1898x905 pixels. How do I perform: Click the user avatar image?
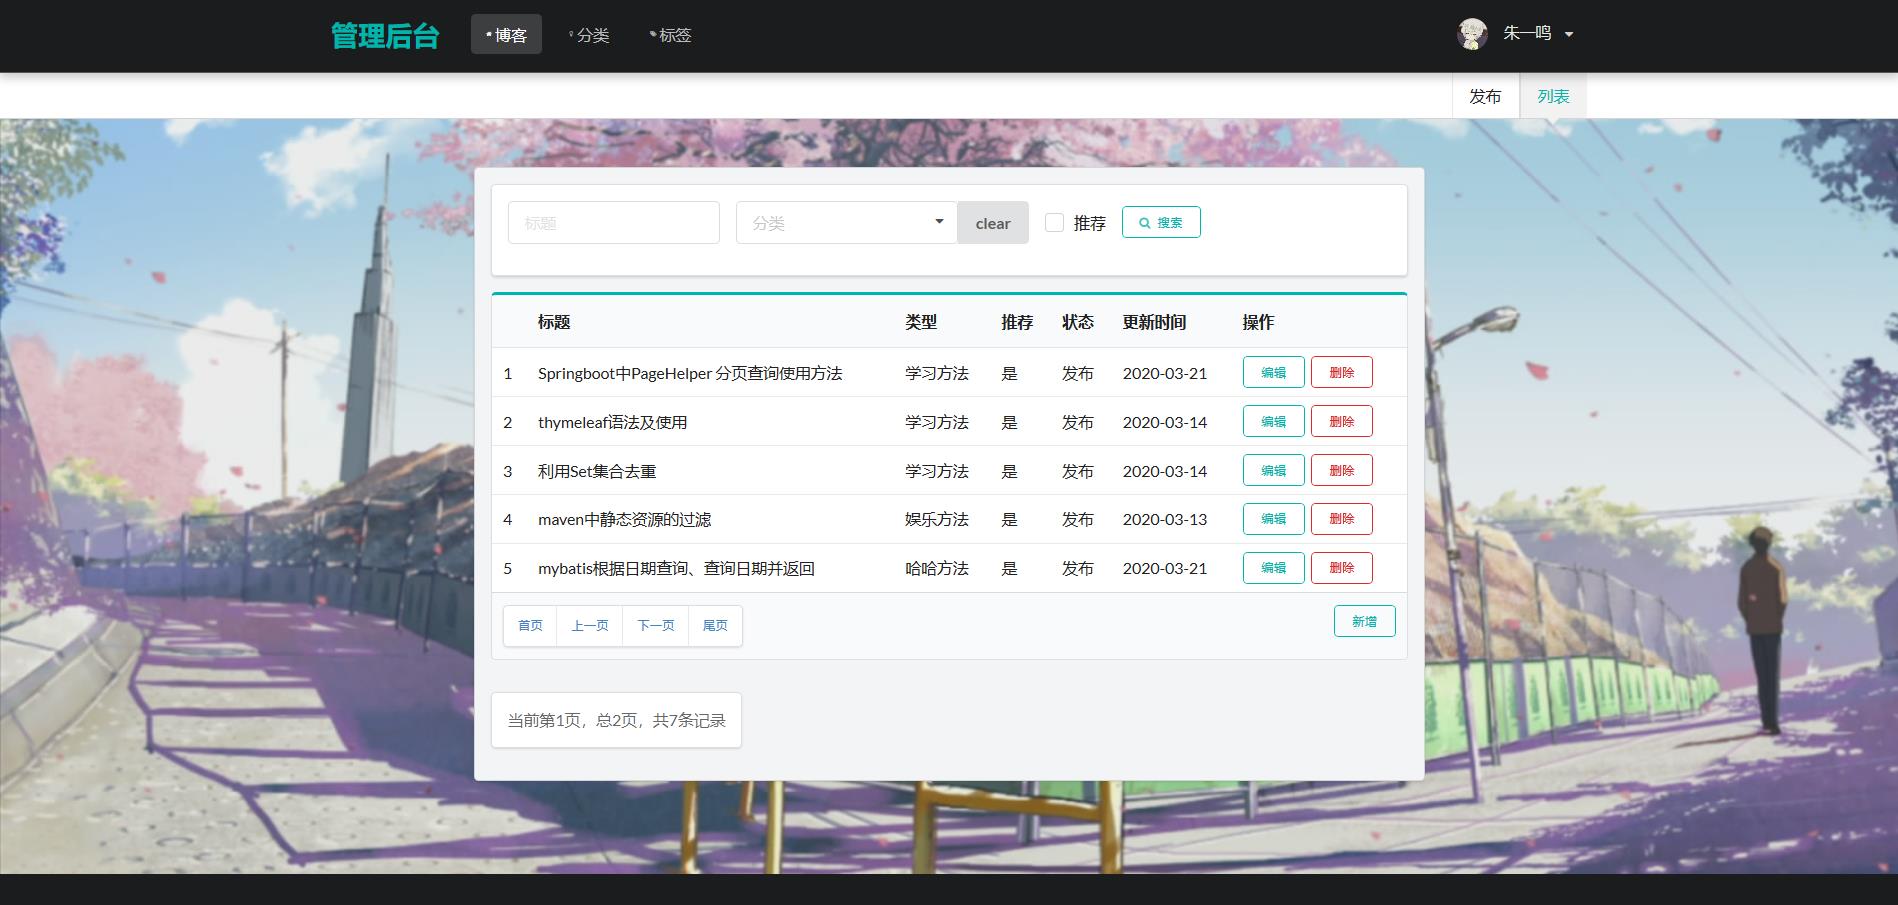[x=1472, y=34]
